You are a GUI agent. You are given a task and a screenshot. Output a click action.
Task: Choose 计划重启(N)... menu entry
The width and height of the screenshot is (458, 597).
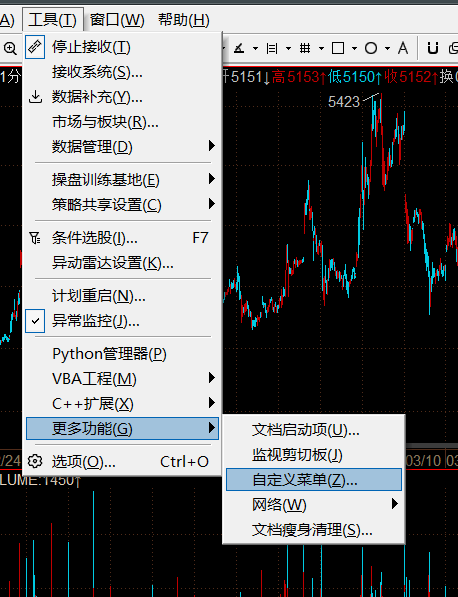coord(122,296)
